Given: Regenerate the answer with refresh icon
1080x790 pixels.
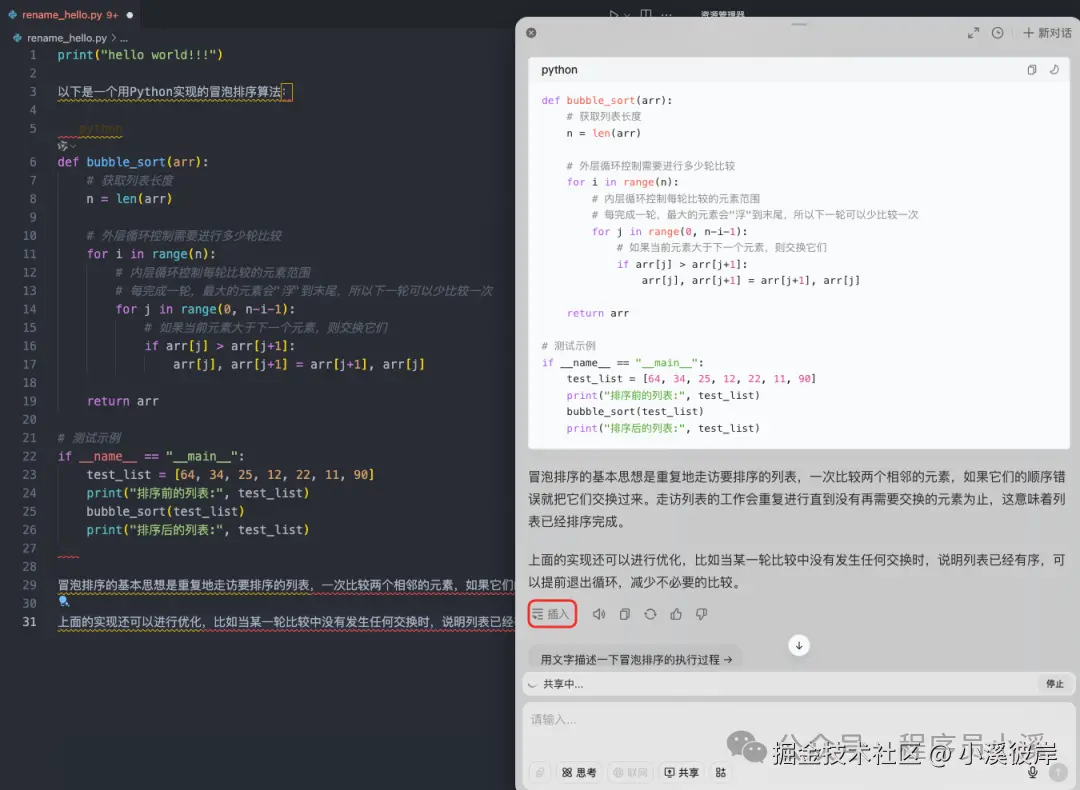Looking at the screenshot, I should [650, 614].
